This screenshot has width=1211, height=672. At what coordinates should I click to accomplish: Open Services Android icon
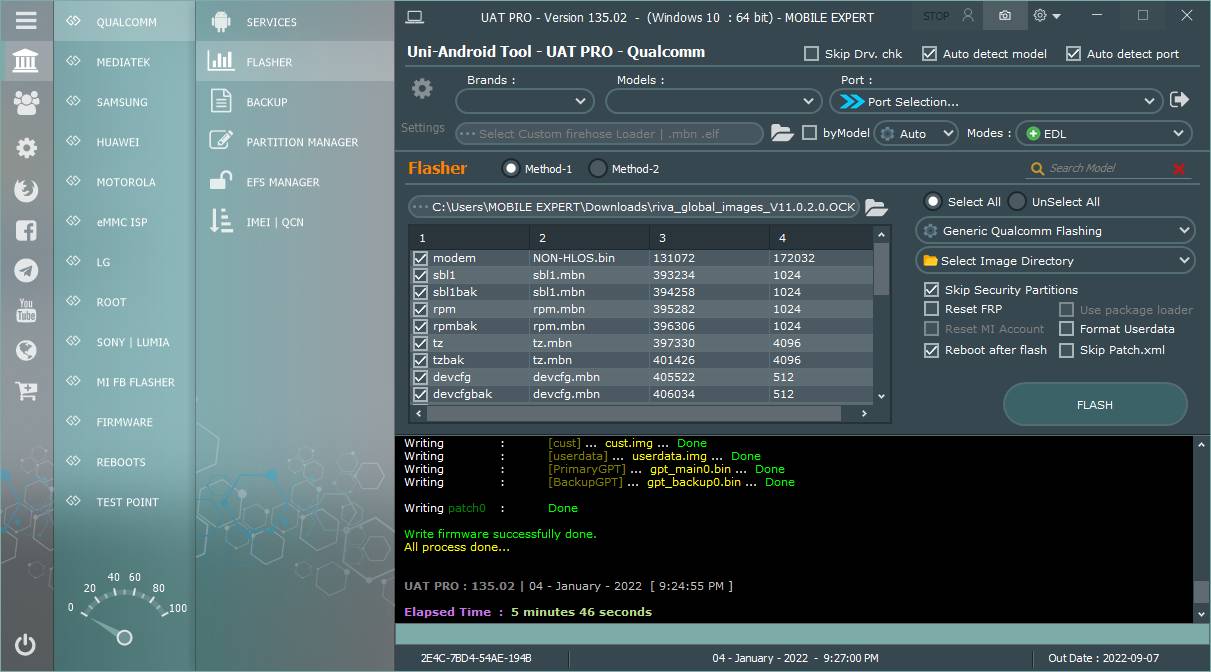(222, 21)
